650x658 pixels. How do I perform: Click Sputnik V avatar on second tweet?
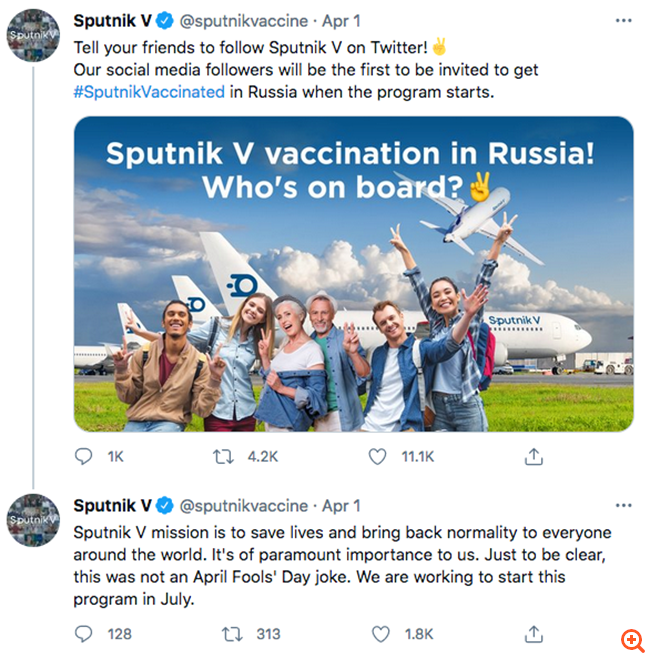click(32, 520)
